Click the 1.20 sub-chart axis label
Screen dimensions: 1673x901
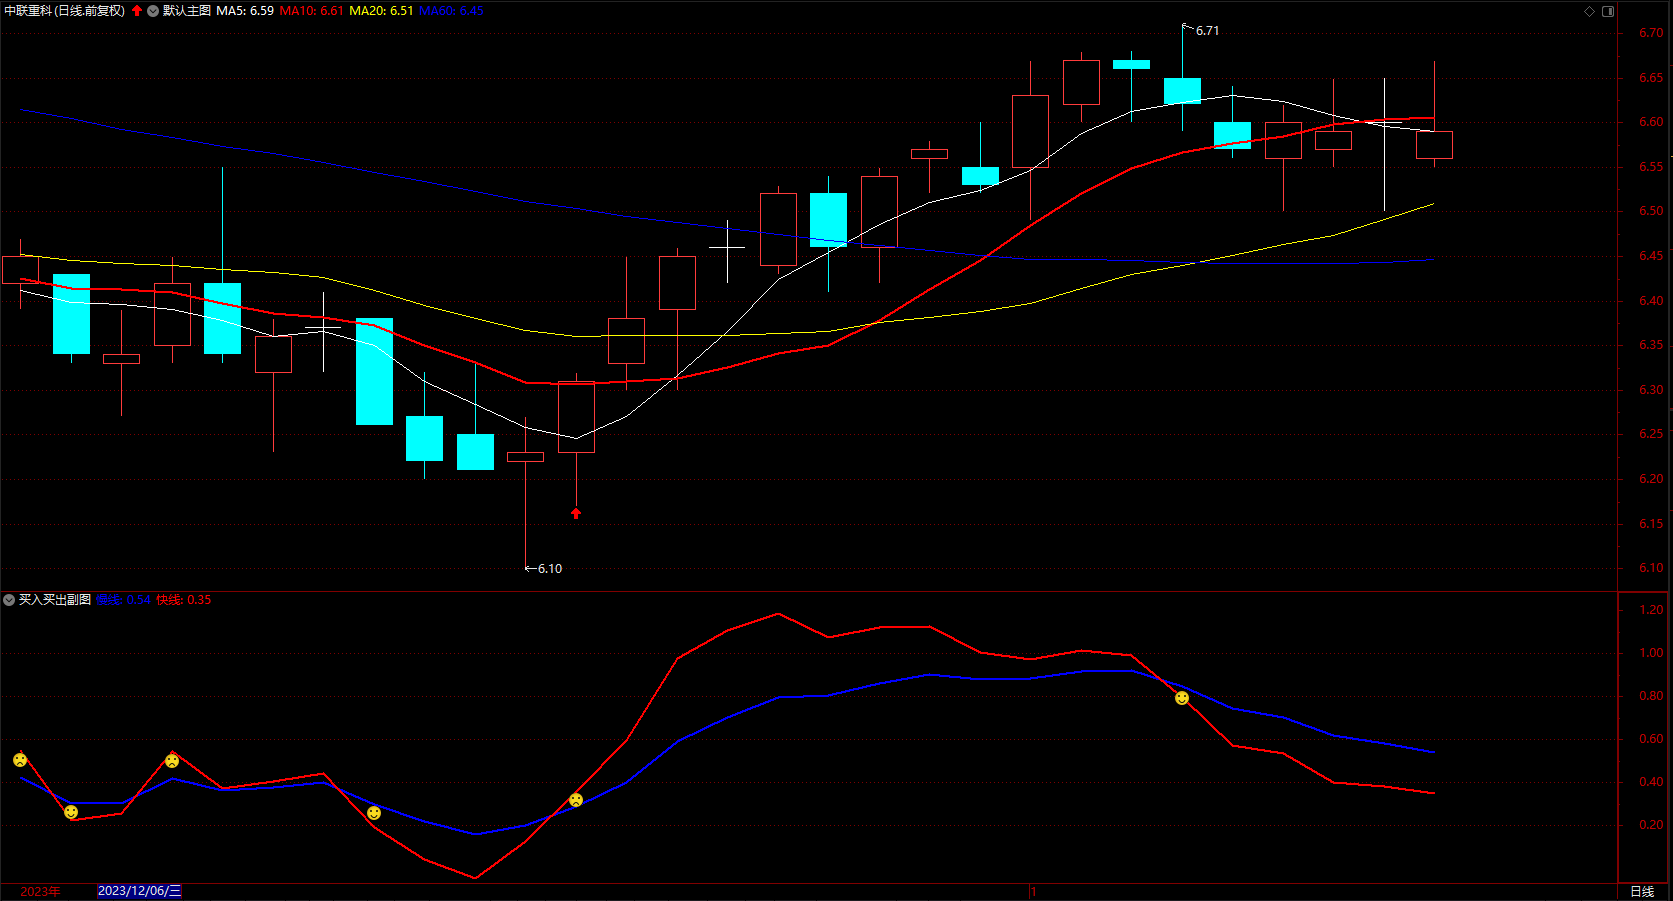coord(1651,610)
